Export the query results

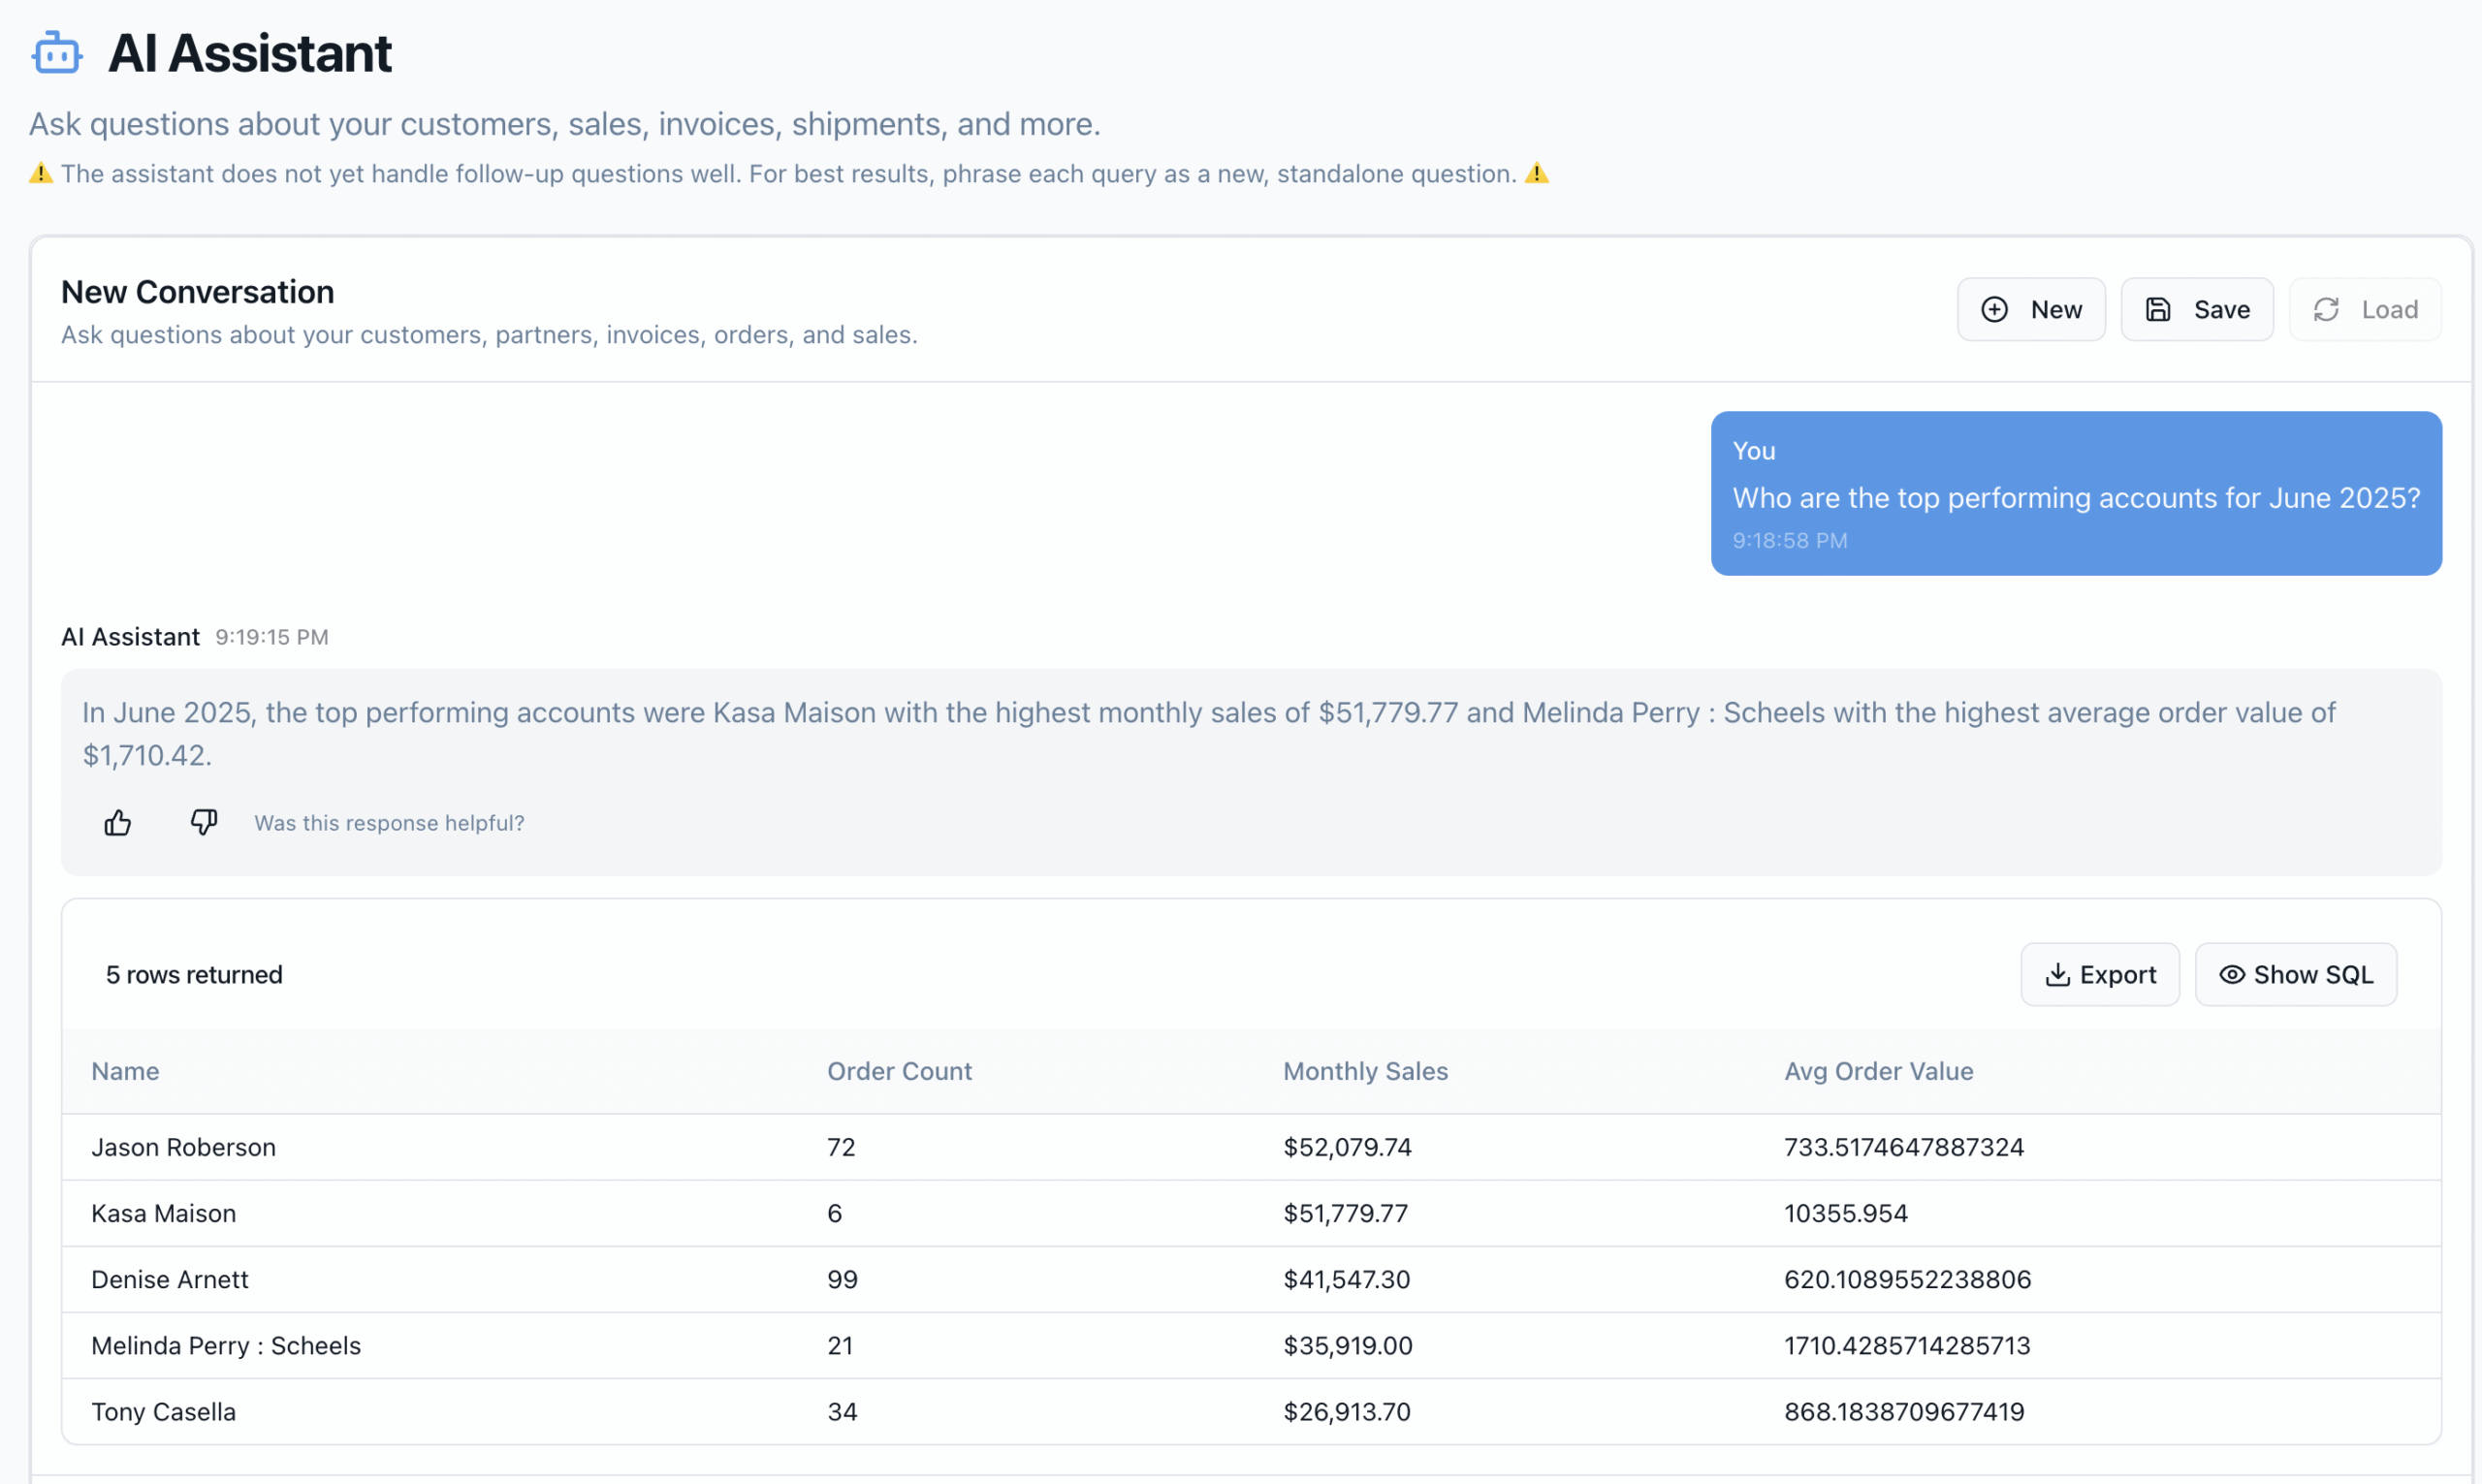tap(2100, 975)
